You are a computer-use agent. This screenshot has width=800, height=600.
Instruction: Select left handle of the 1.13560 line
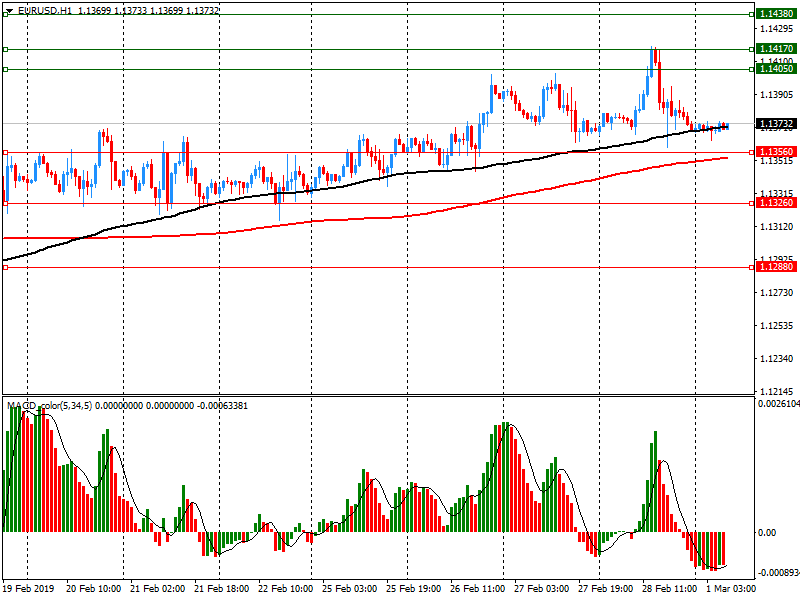click(x=6, y=153)
